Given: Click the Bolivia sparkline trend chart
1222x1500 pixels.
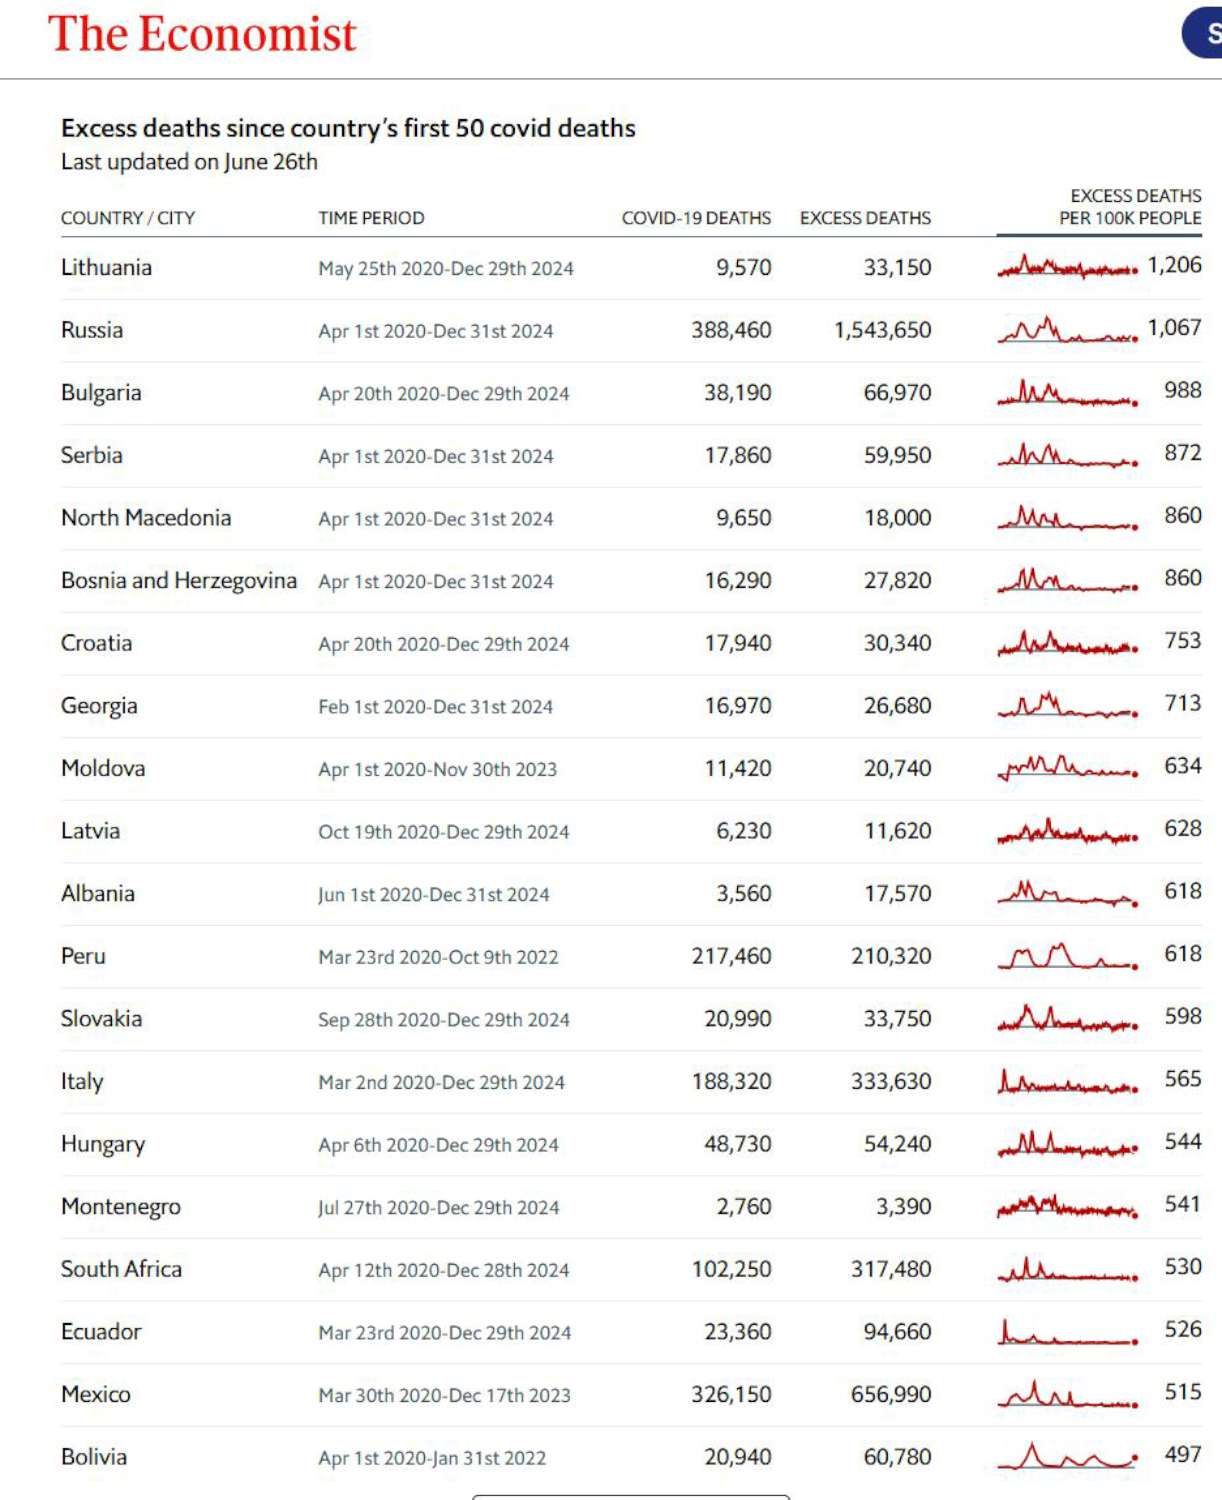Looking at the screenshot, I should coord(1067,1457).
